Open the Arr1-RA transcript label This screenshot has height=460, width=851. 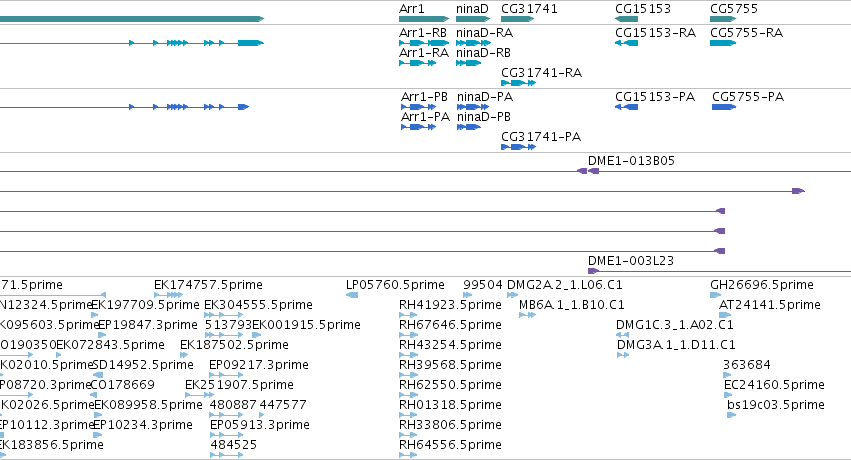[424, 53]
